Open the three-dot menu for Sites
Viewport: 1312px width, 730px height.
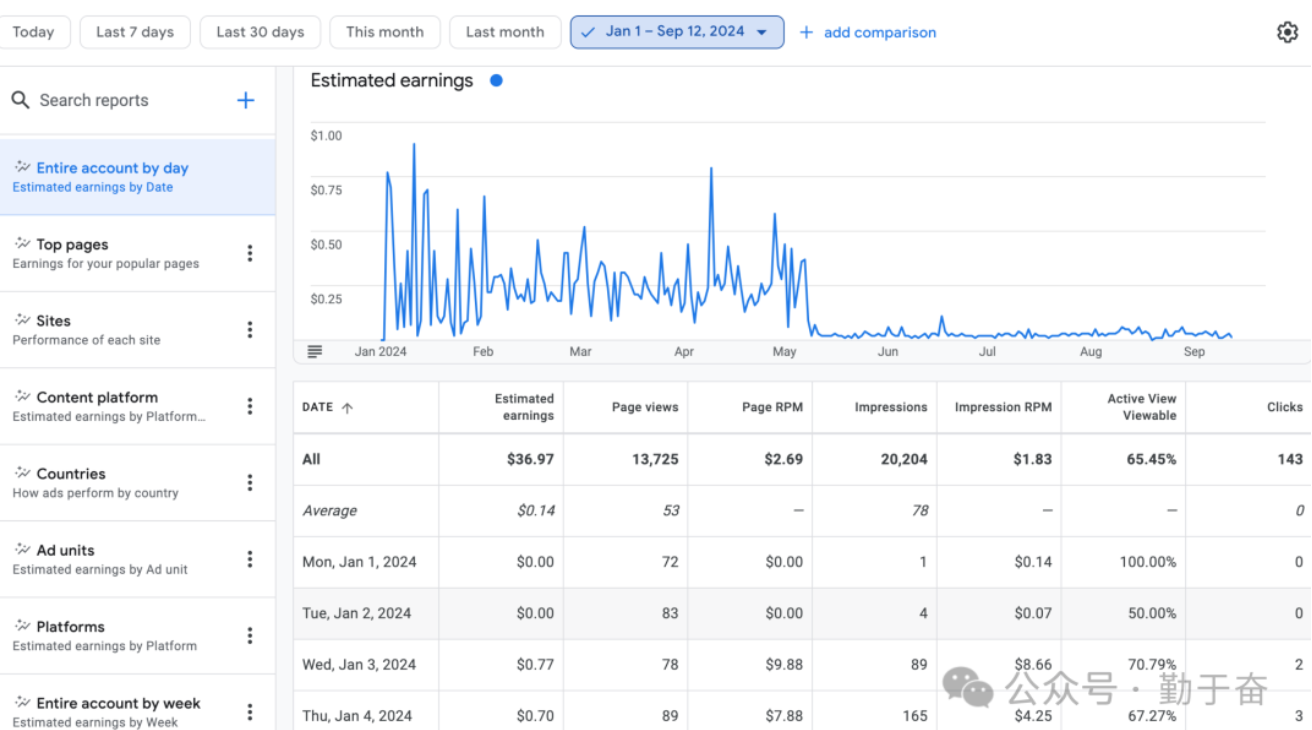point(250,330)
